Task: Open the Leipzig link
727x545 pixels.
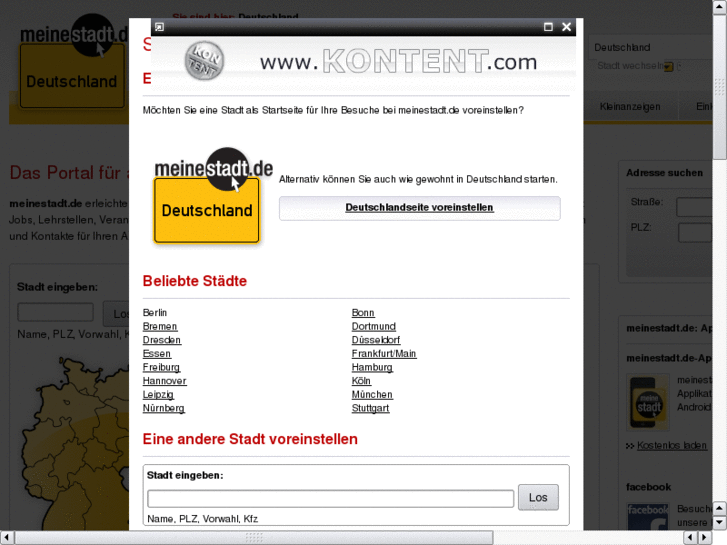Action: [x=158, y=395]
